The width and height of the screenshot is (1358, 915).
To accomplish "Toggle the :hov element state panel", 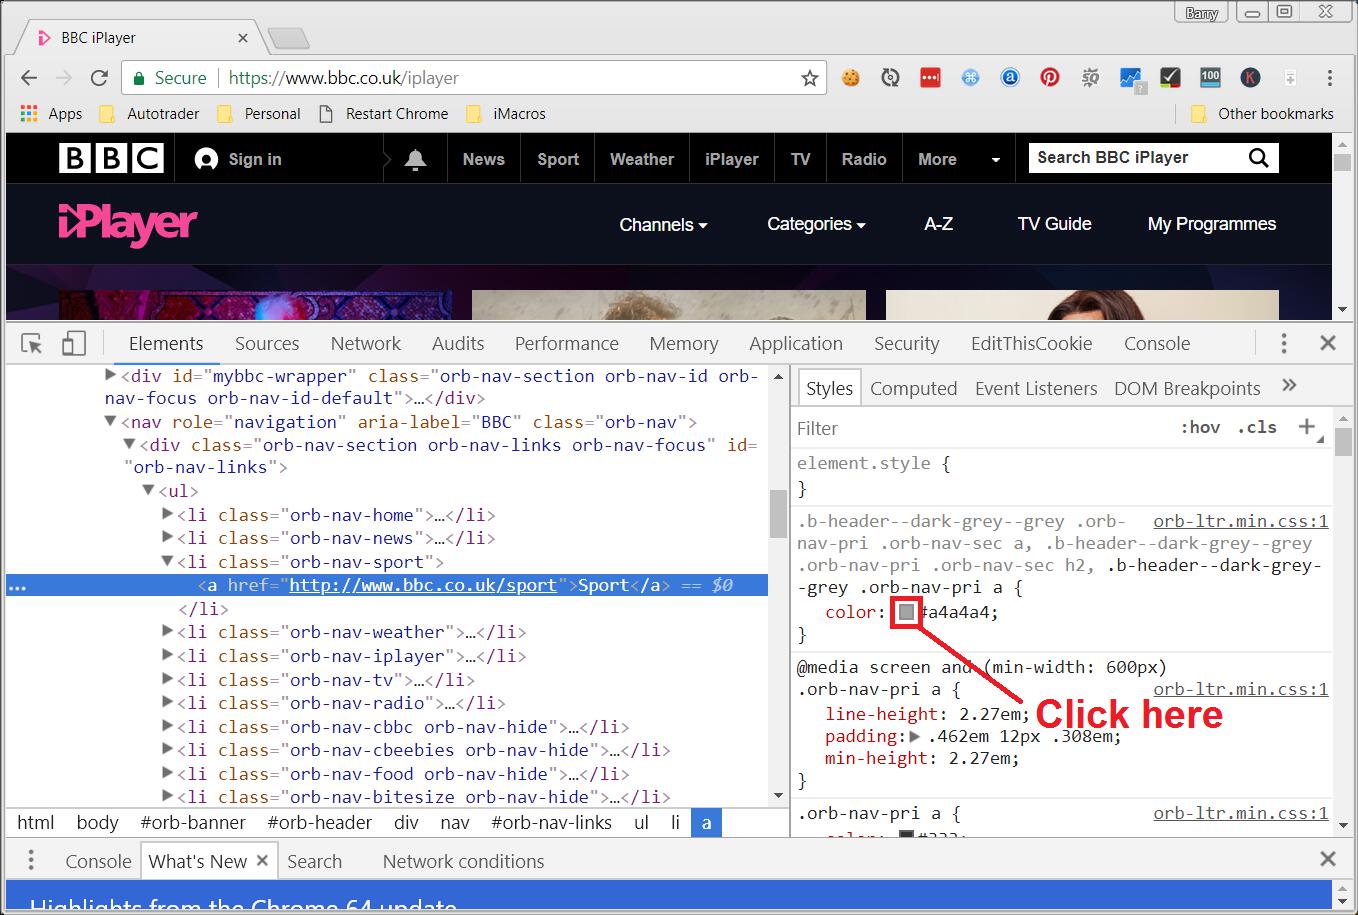I will pyautogui.click(x=1200, y=427).
